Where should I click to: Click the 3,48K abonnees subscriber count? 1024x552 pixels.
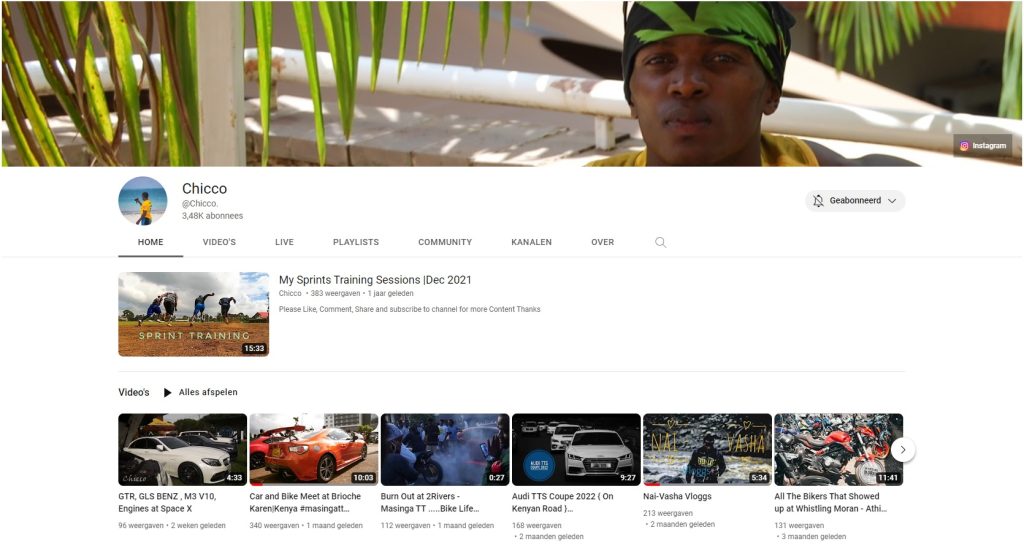click(212, 216)
